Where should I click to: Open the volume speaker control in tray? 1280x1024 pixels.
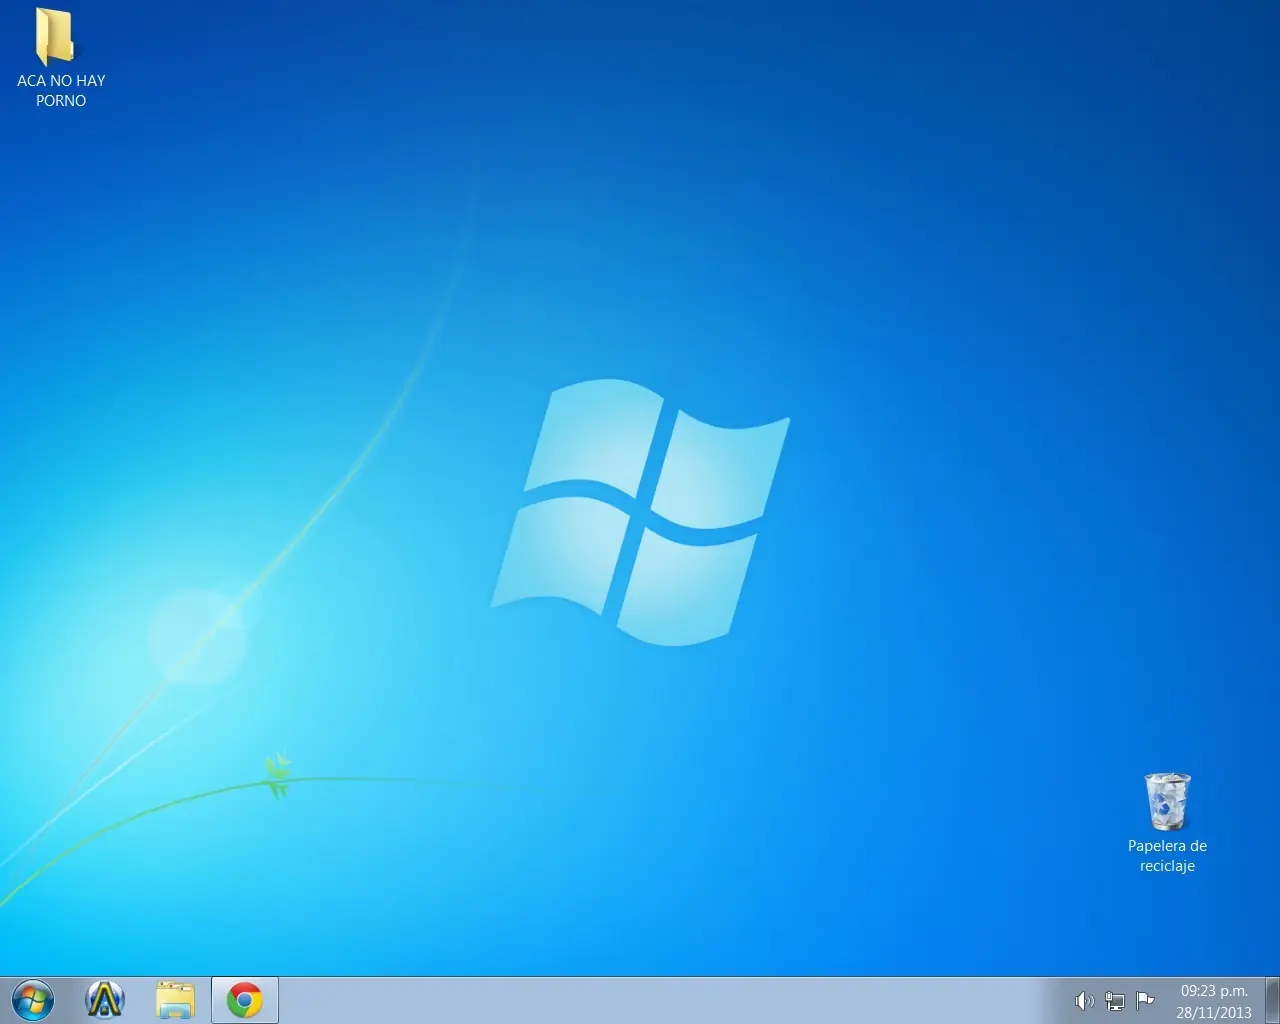coord(1084,1000)
